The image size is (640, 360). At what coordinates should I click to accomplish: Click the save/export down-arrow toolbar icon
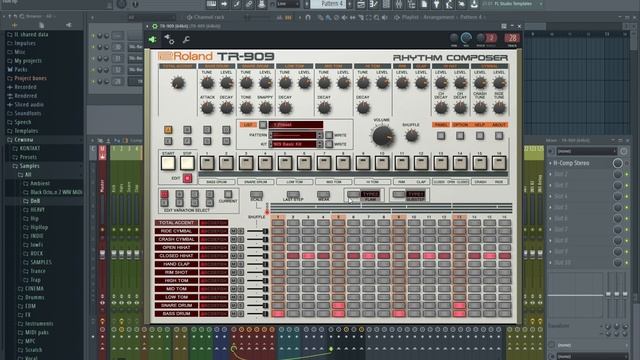tap(474, 4)
